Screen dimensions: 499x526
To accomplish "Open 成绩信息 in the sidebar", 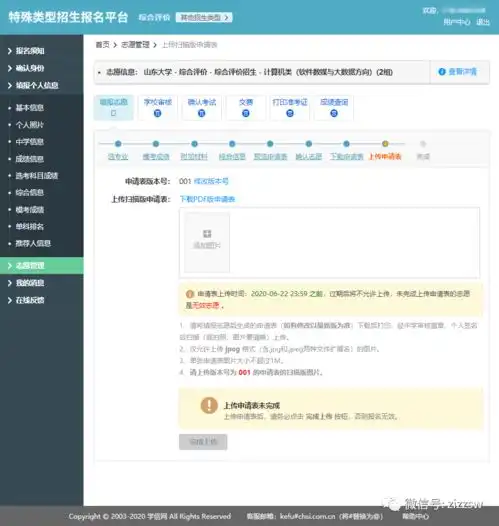I will [x=30, y=159].
